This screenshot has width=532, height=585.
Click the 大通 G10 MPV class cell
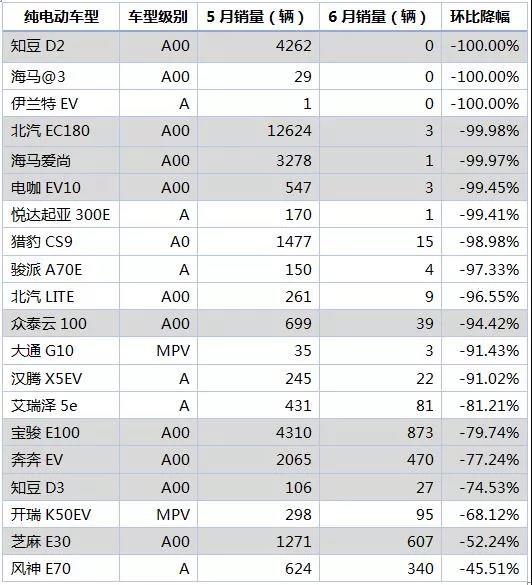coord(158,351)
